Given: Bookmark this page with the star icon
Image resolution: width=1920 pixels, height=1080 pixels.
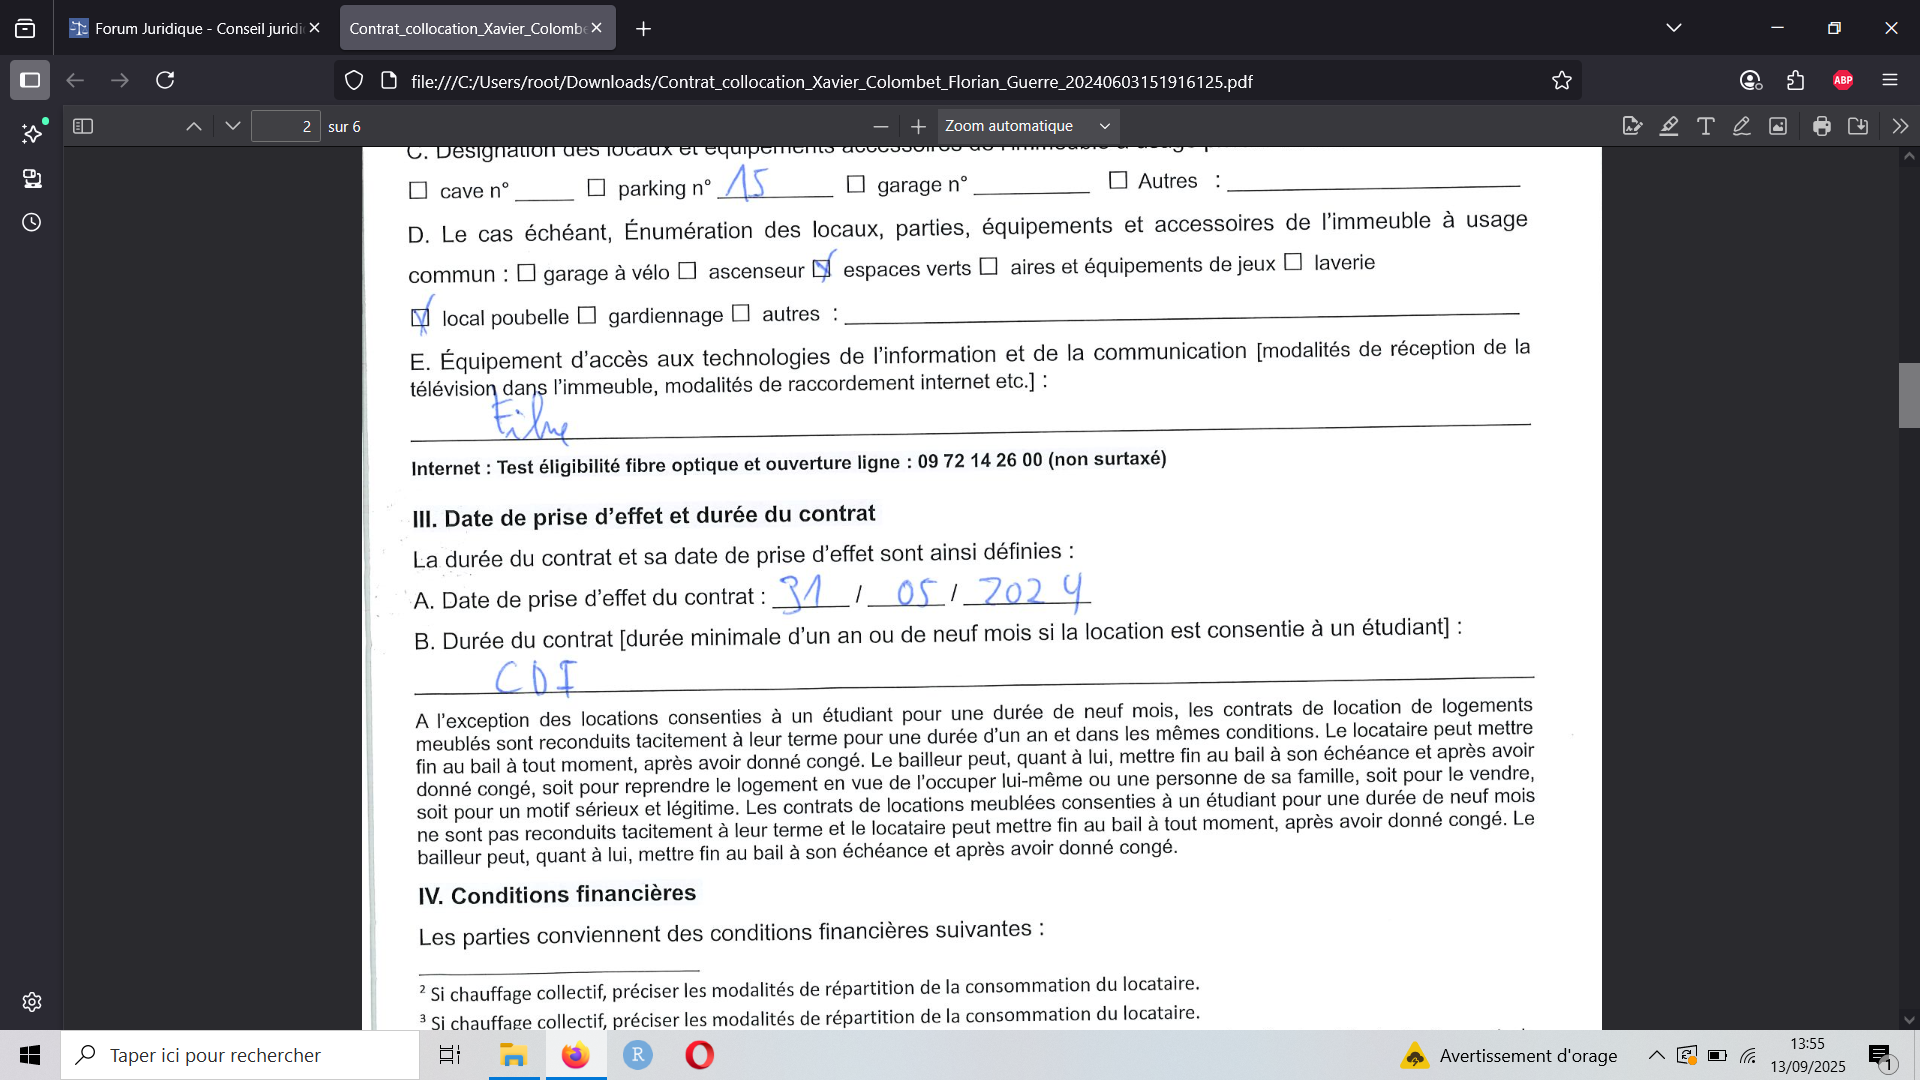Looking at the screenshot, I should pos(1562,81).
